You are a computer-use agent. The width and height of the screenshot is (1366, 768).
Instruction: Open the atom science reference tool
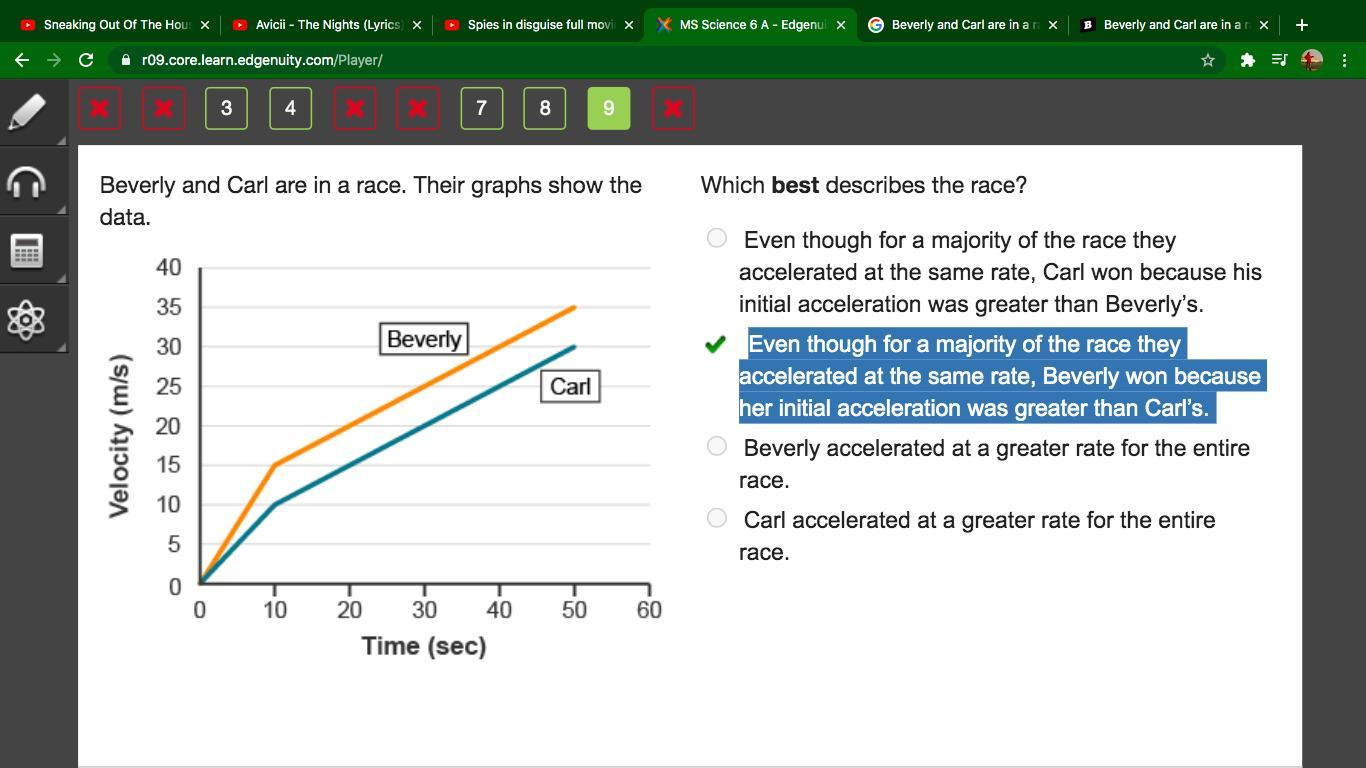27,320
